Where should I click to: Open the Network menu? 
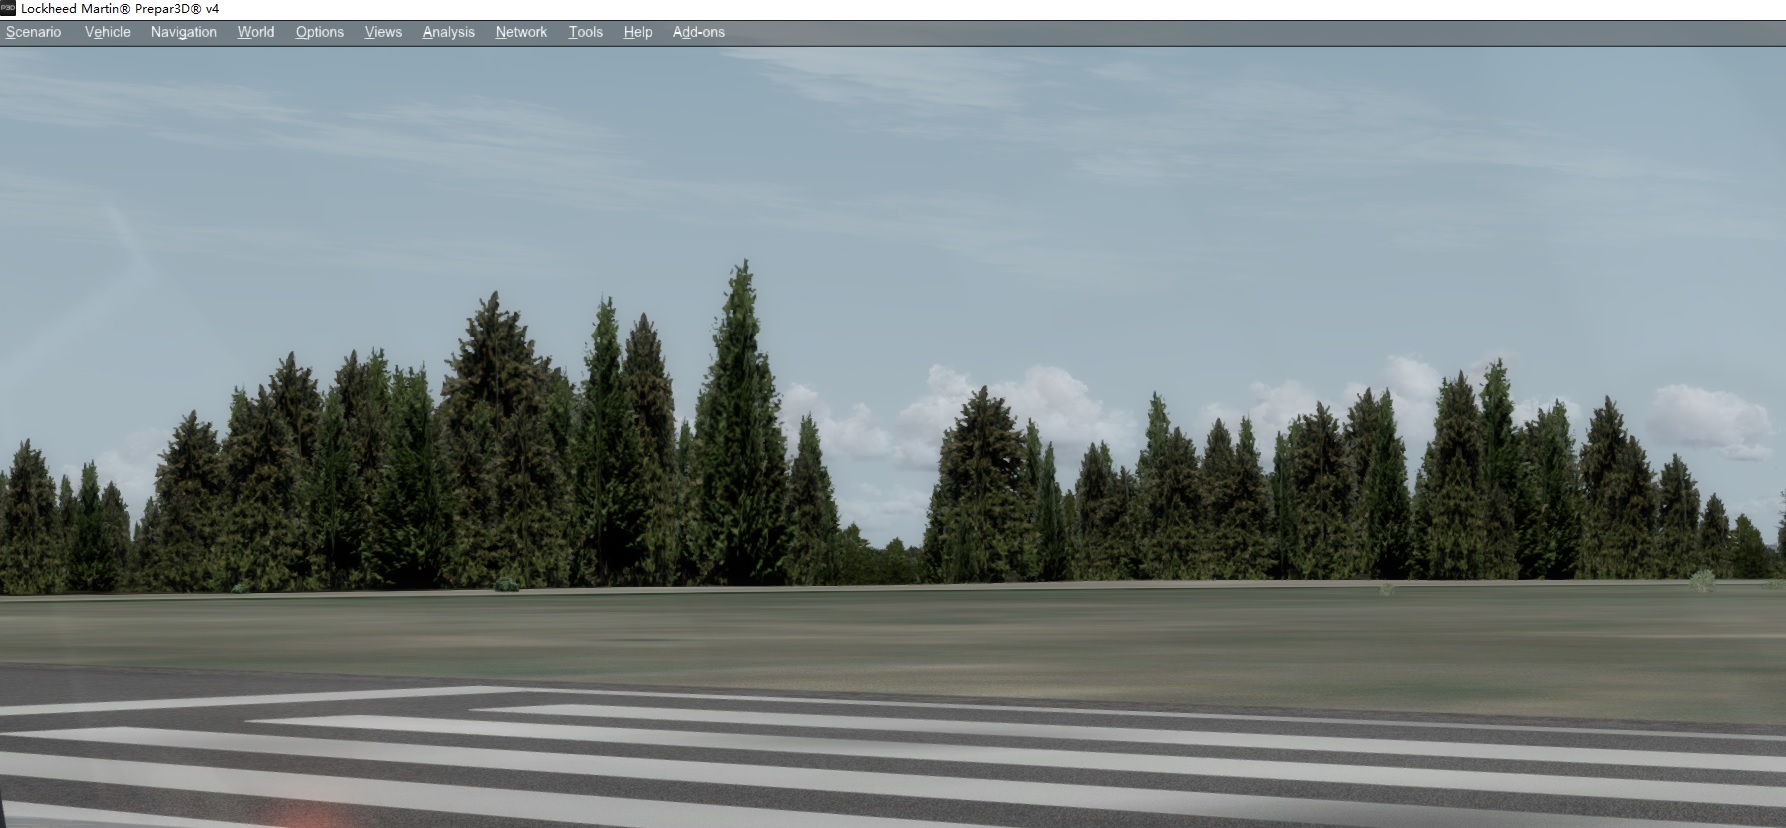pyautogui.click(x=521, y=32)
